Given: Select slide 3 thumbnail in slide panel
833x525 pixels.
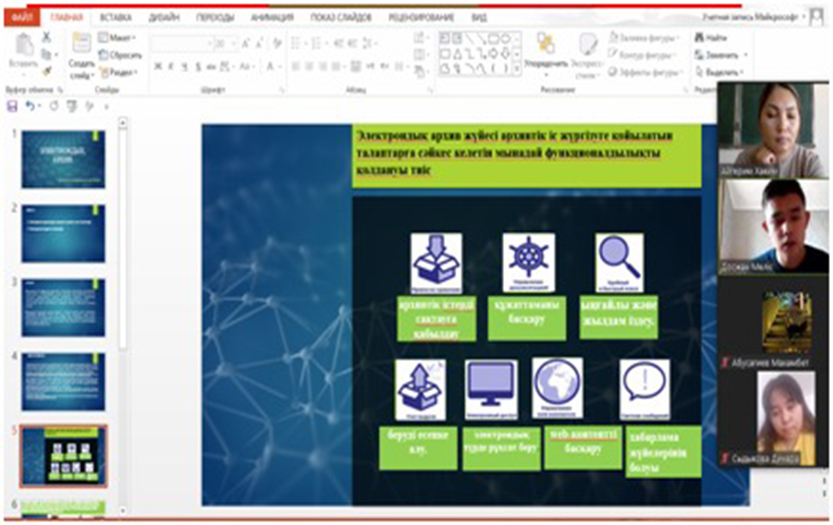Looking at the screenshot, I should pyautogui.click(x=63, y=306).
